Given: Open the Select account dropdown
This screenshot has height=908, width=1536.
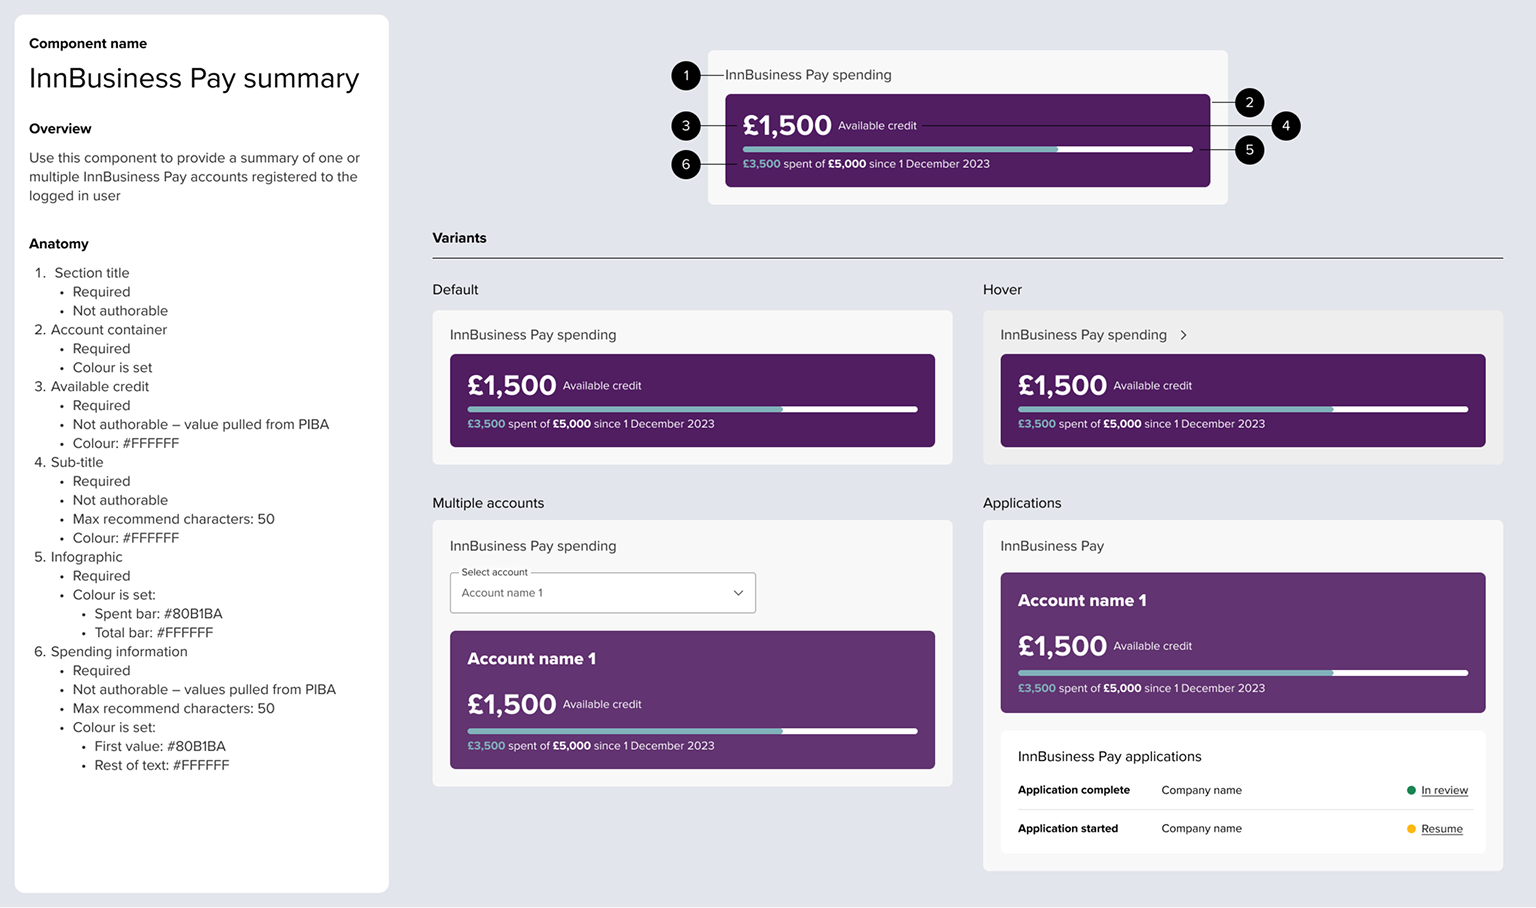Looking at the screenshot, I should (x=602, y=593).
